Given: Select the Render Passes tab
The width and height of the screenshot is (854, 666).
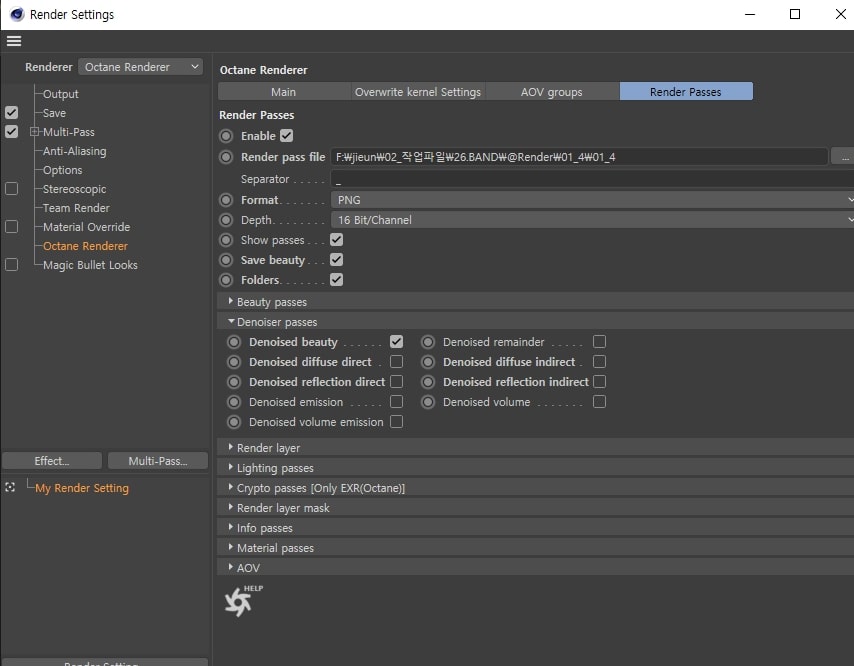Looking at the screenshot, I should (686, 91).
